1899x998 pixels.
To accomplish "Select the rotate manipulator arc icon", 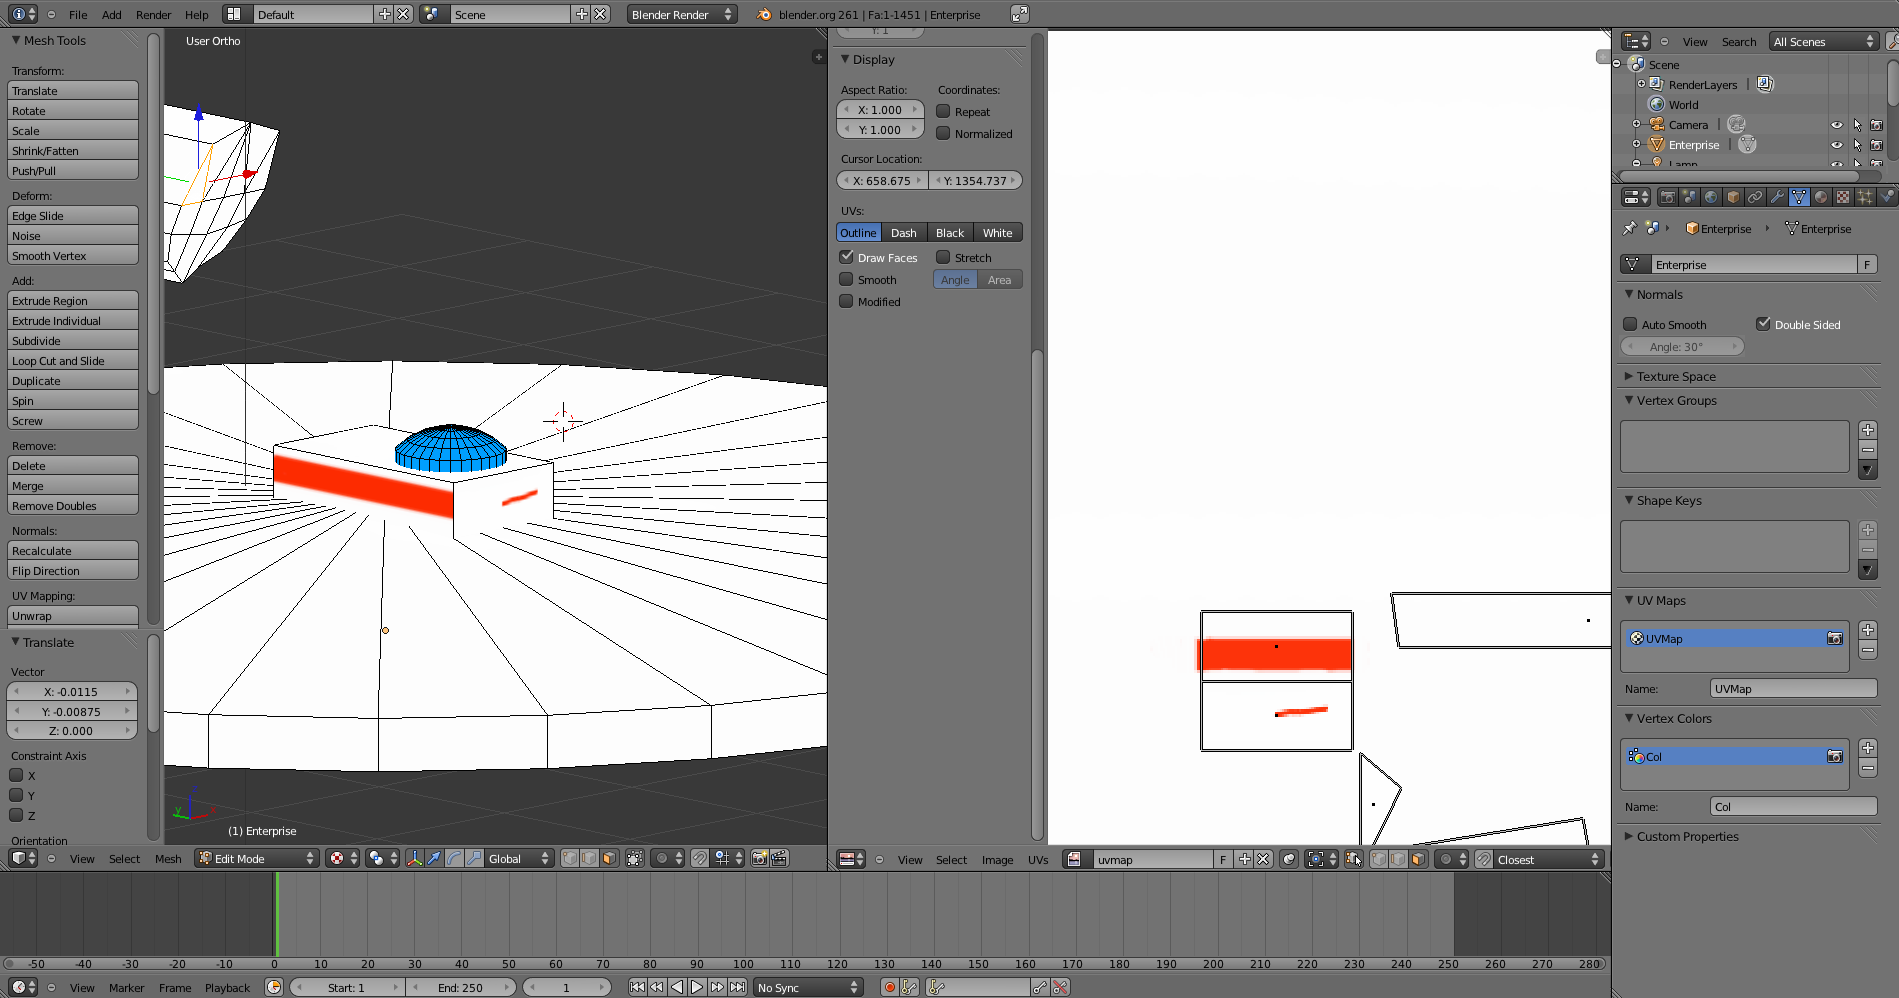I will click(454, 858).
